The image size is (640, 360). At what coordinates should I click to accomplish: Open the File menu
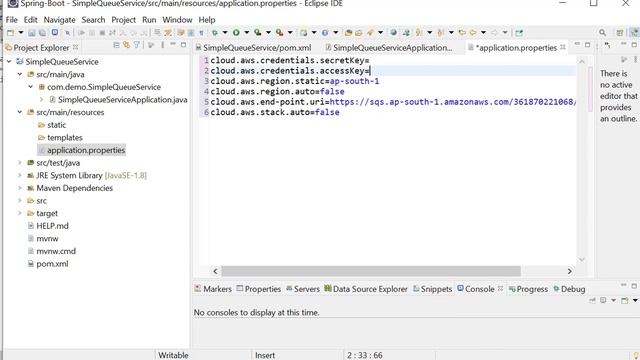11,20
